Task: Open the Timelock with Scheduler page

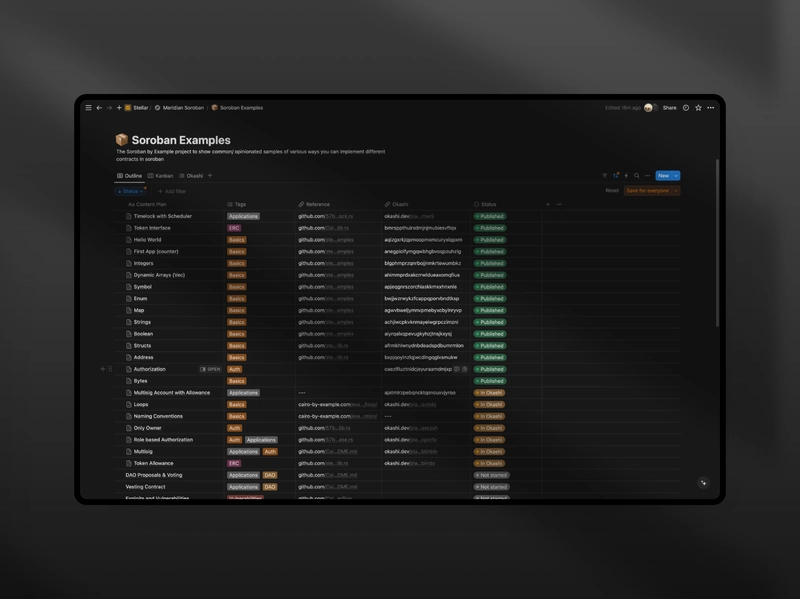Action: [163, 216]
